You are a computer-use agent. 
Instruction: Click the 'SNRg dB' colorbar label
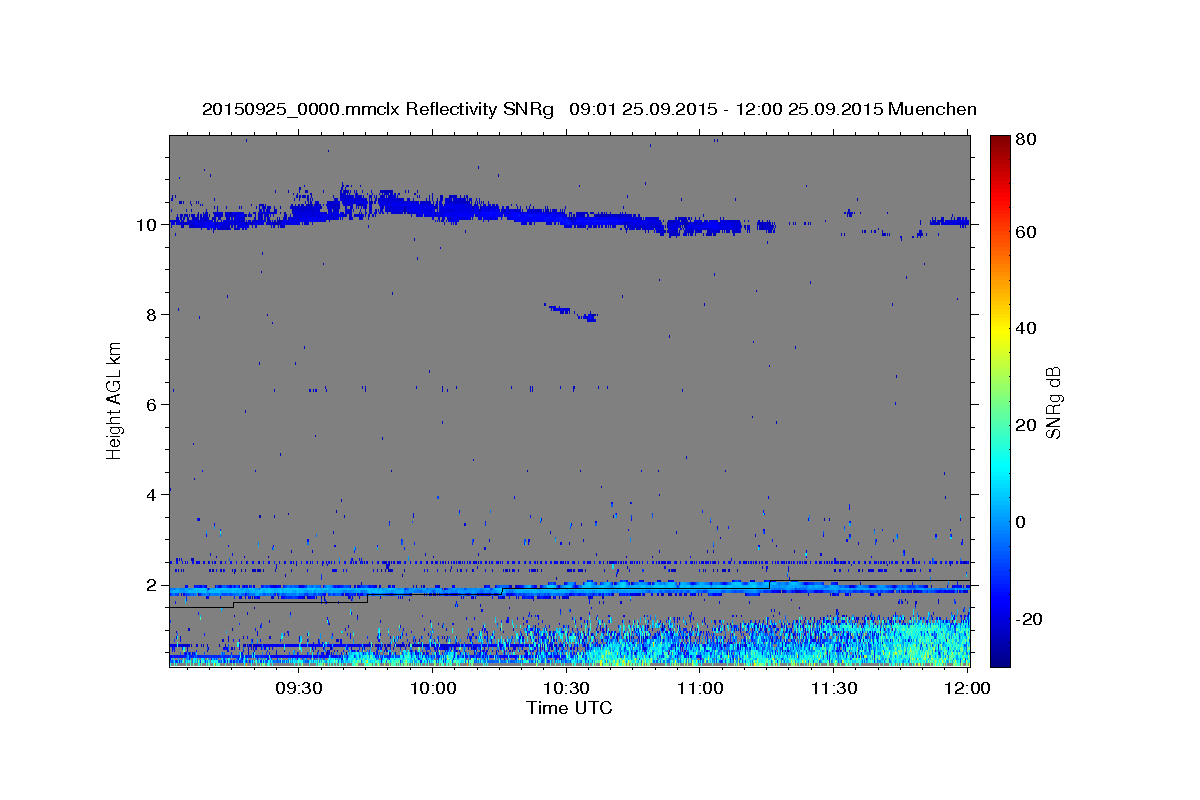pyautogui.click(x=1052, y=403)
